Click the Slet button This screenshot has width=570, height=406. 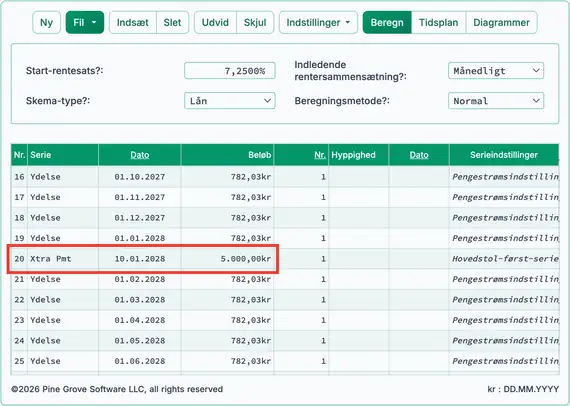172,23
